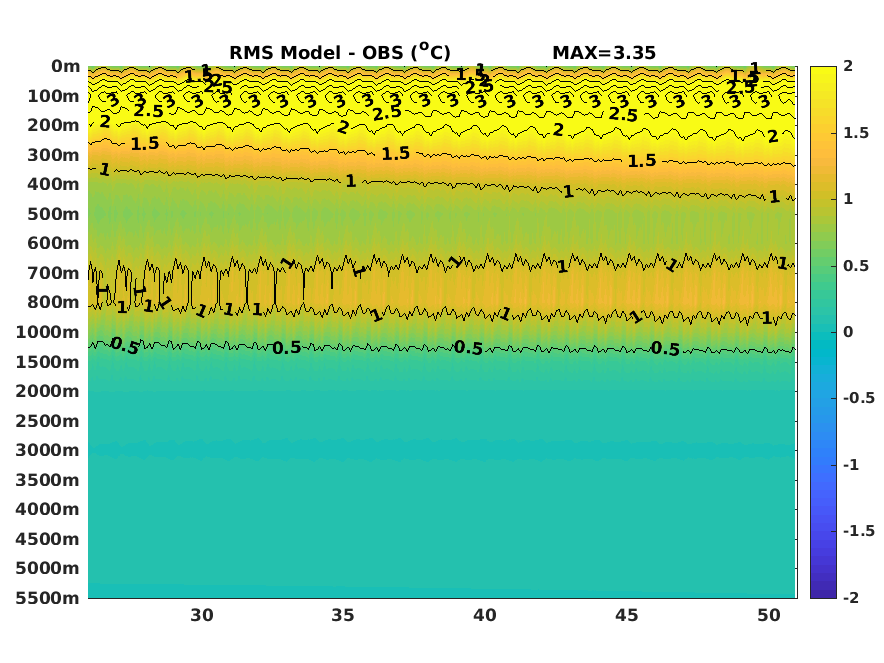This screenshot has width=884, height=663.
Task: Click the '4500m' depth axis label
Action: pos(47,539)
